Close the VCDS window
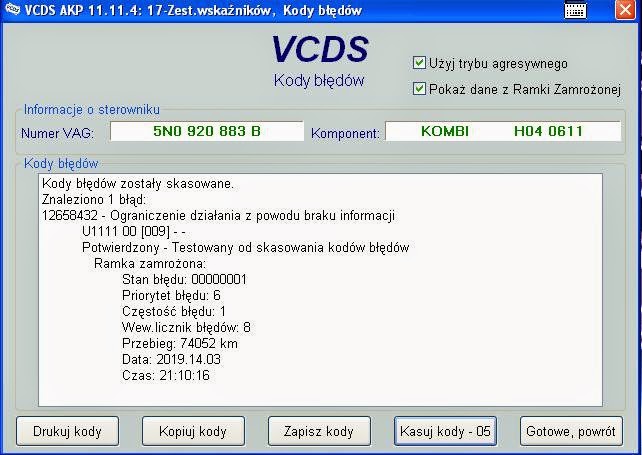Image resolution: width=642 pixels, height=455 pixels. coord(625,9)
